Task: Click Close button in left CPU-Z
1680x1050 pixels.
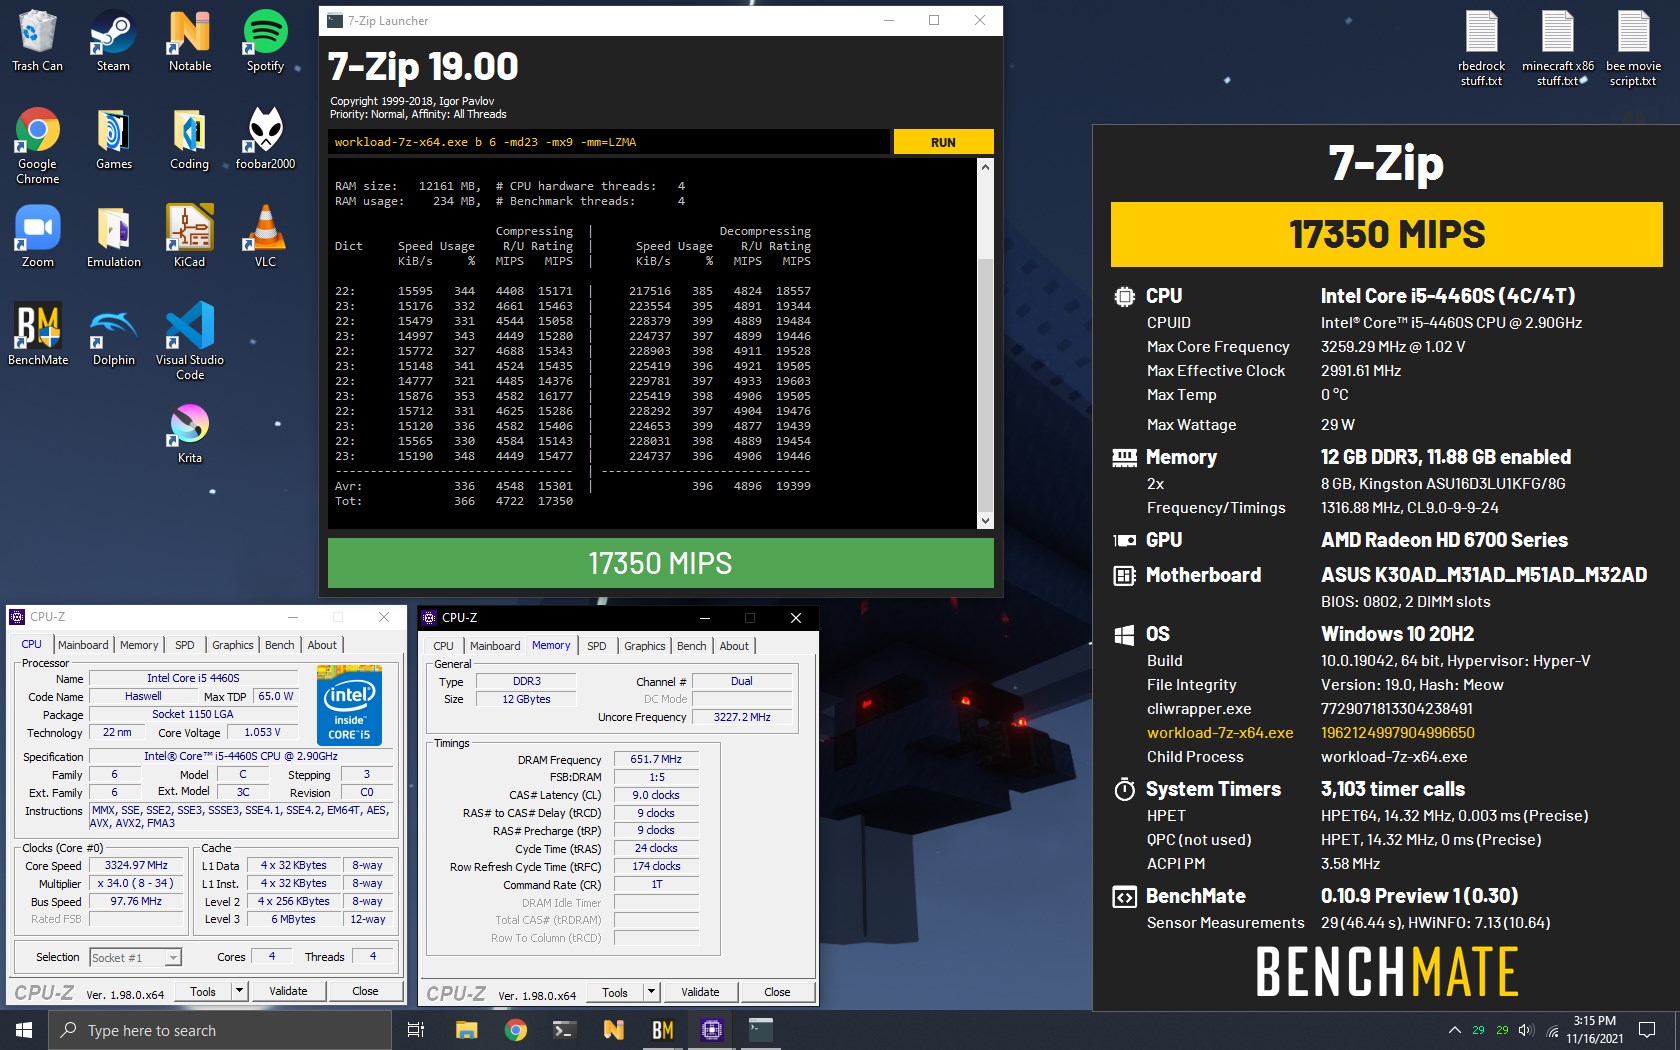Action: pyautogui.click(x=365, y=991)
